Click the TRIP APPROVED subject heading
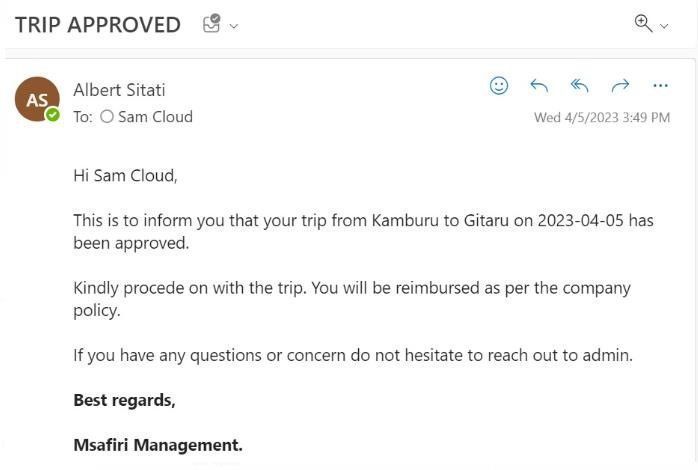 pyautogui.click(x=98, y=25)
